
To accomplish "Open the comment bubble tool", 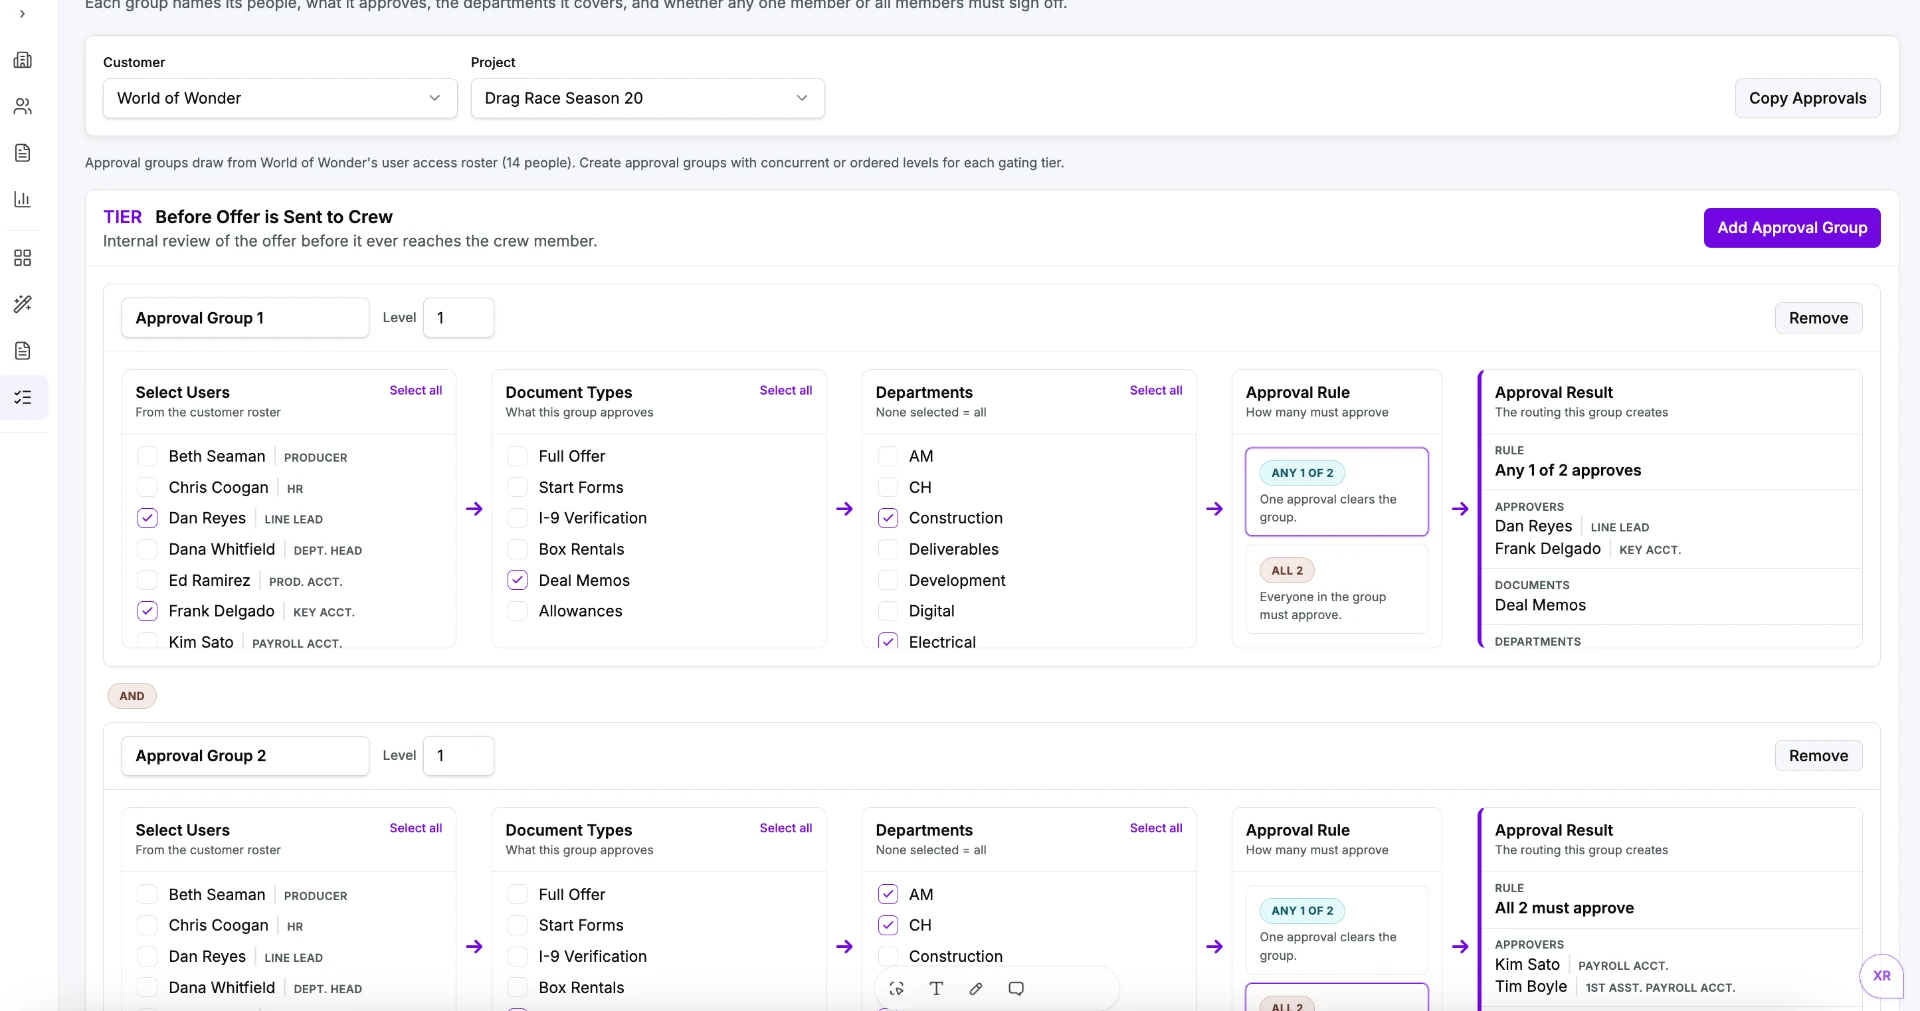I will pyautogui.click(x=1016, y=988).
